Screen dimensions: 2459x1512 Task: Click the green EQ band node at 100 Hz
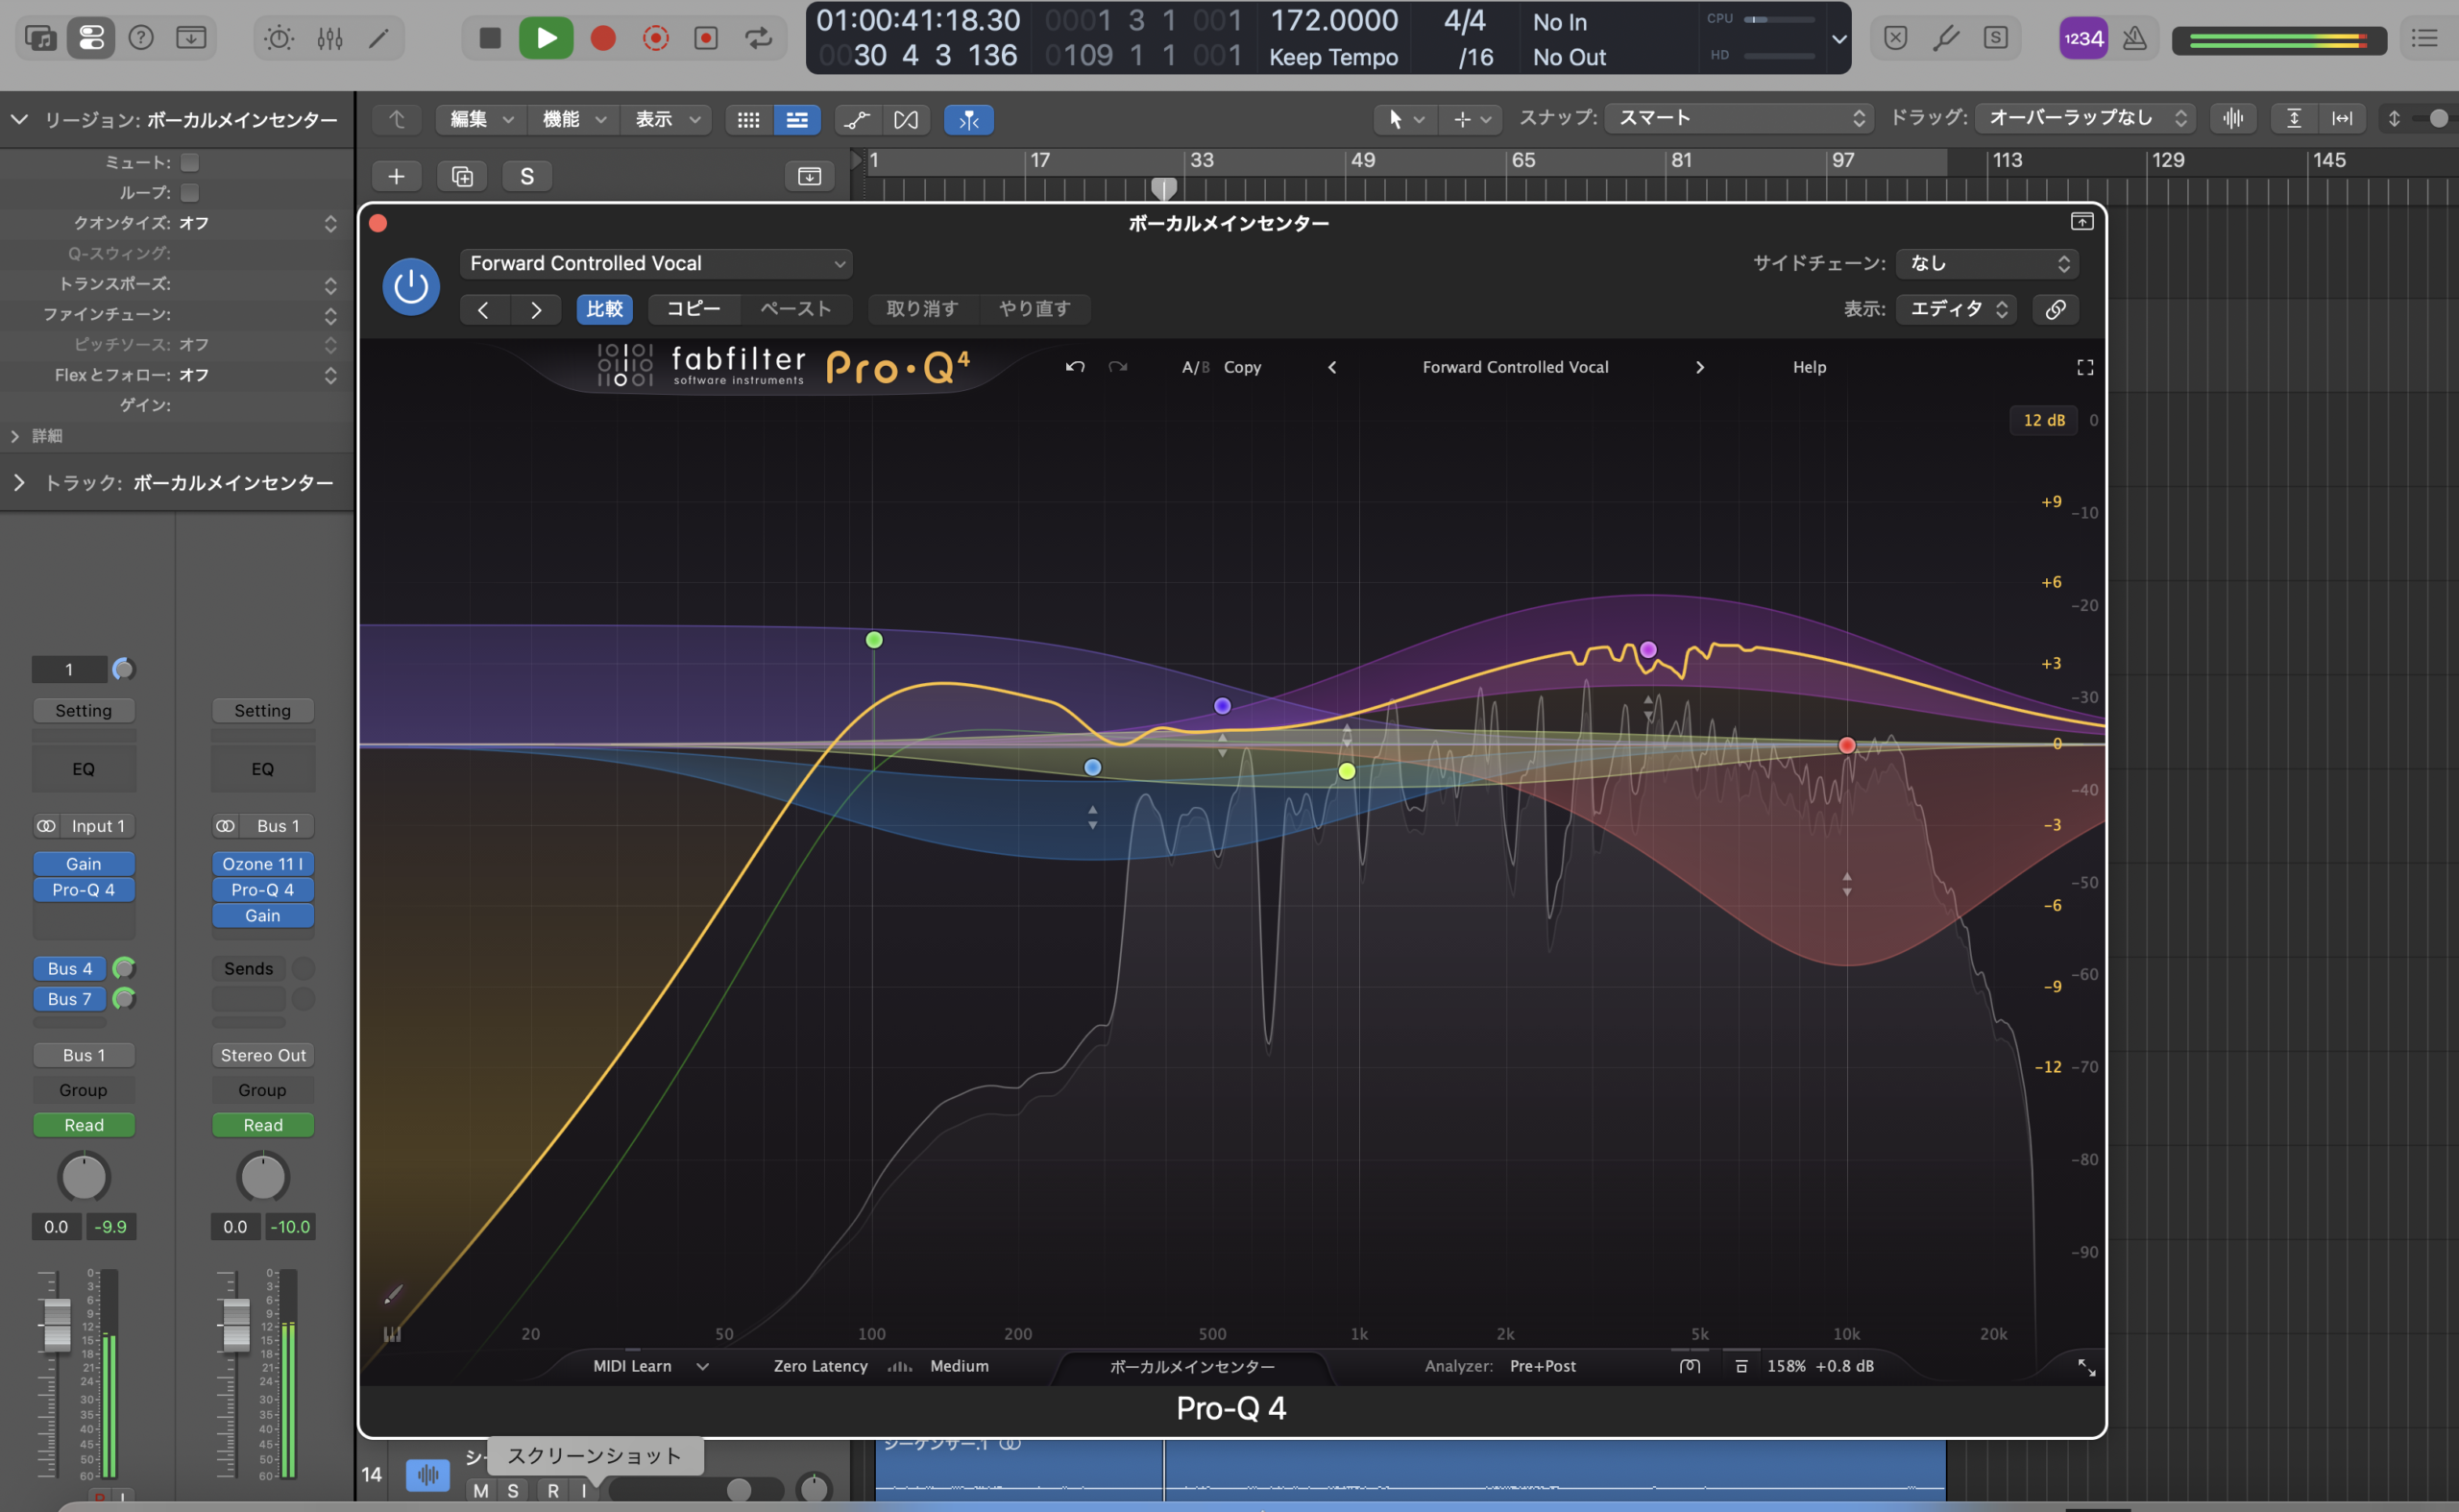(874, 640)
